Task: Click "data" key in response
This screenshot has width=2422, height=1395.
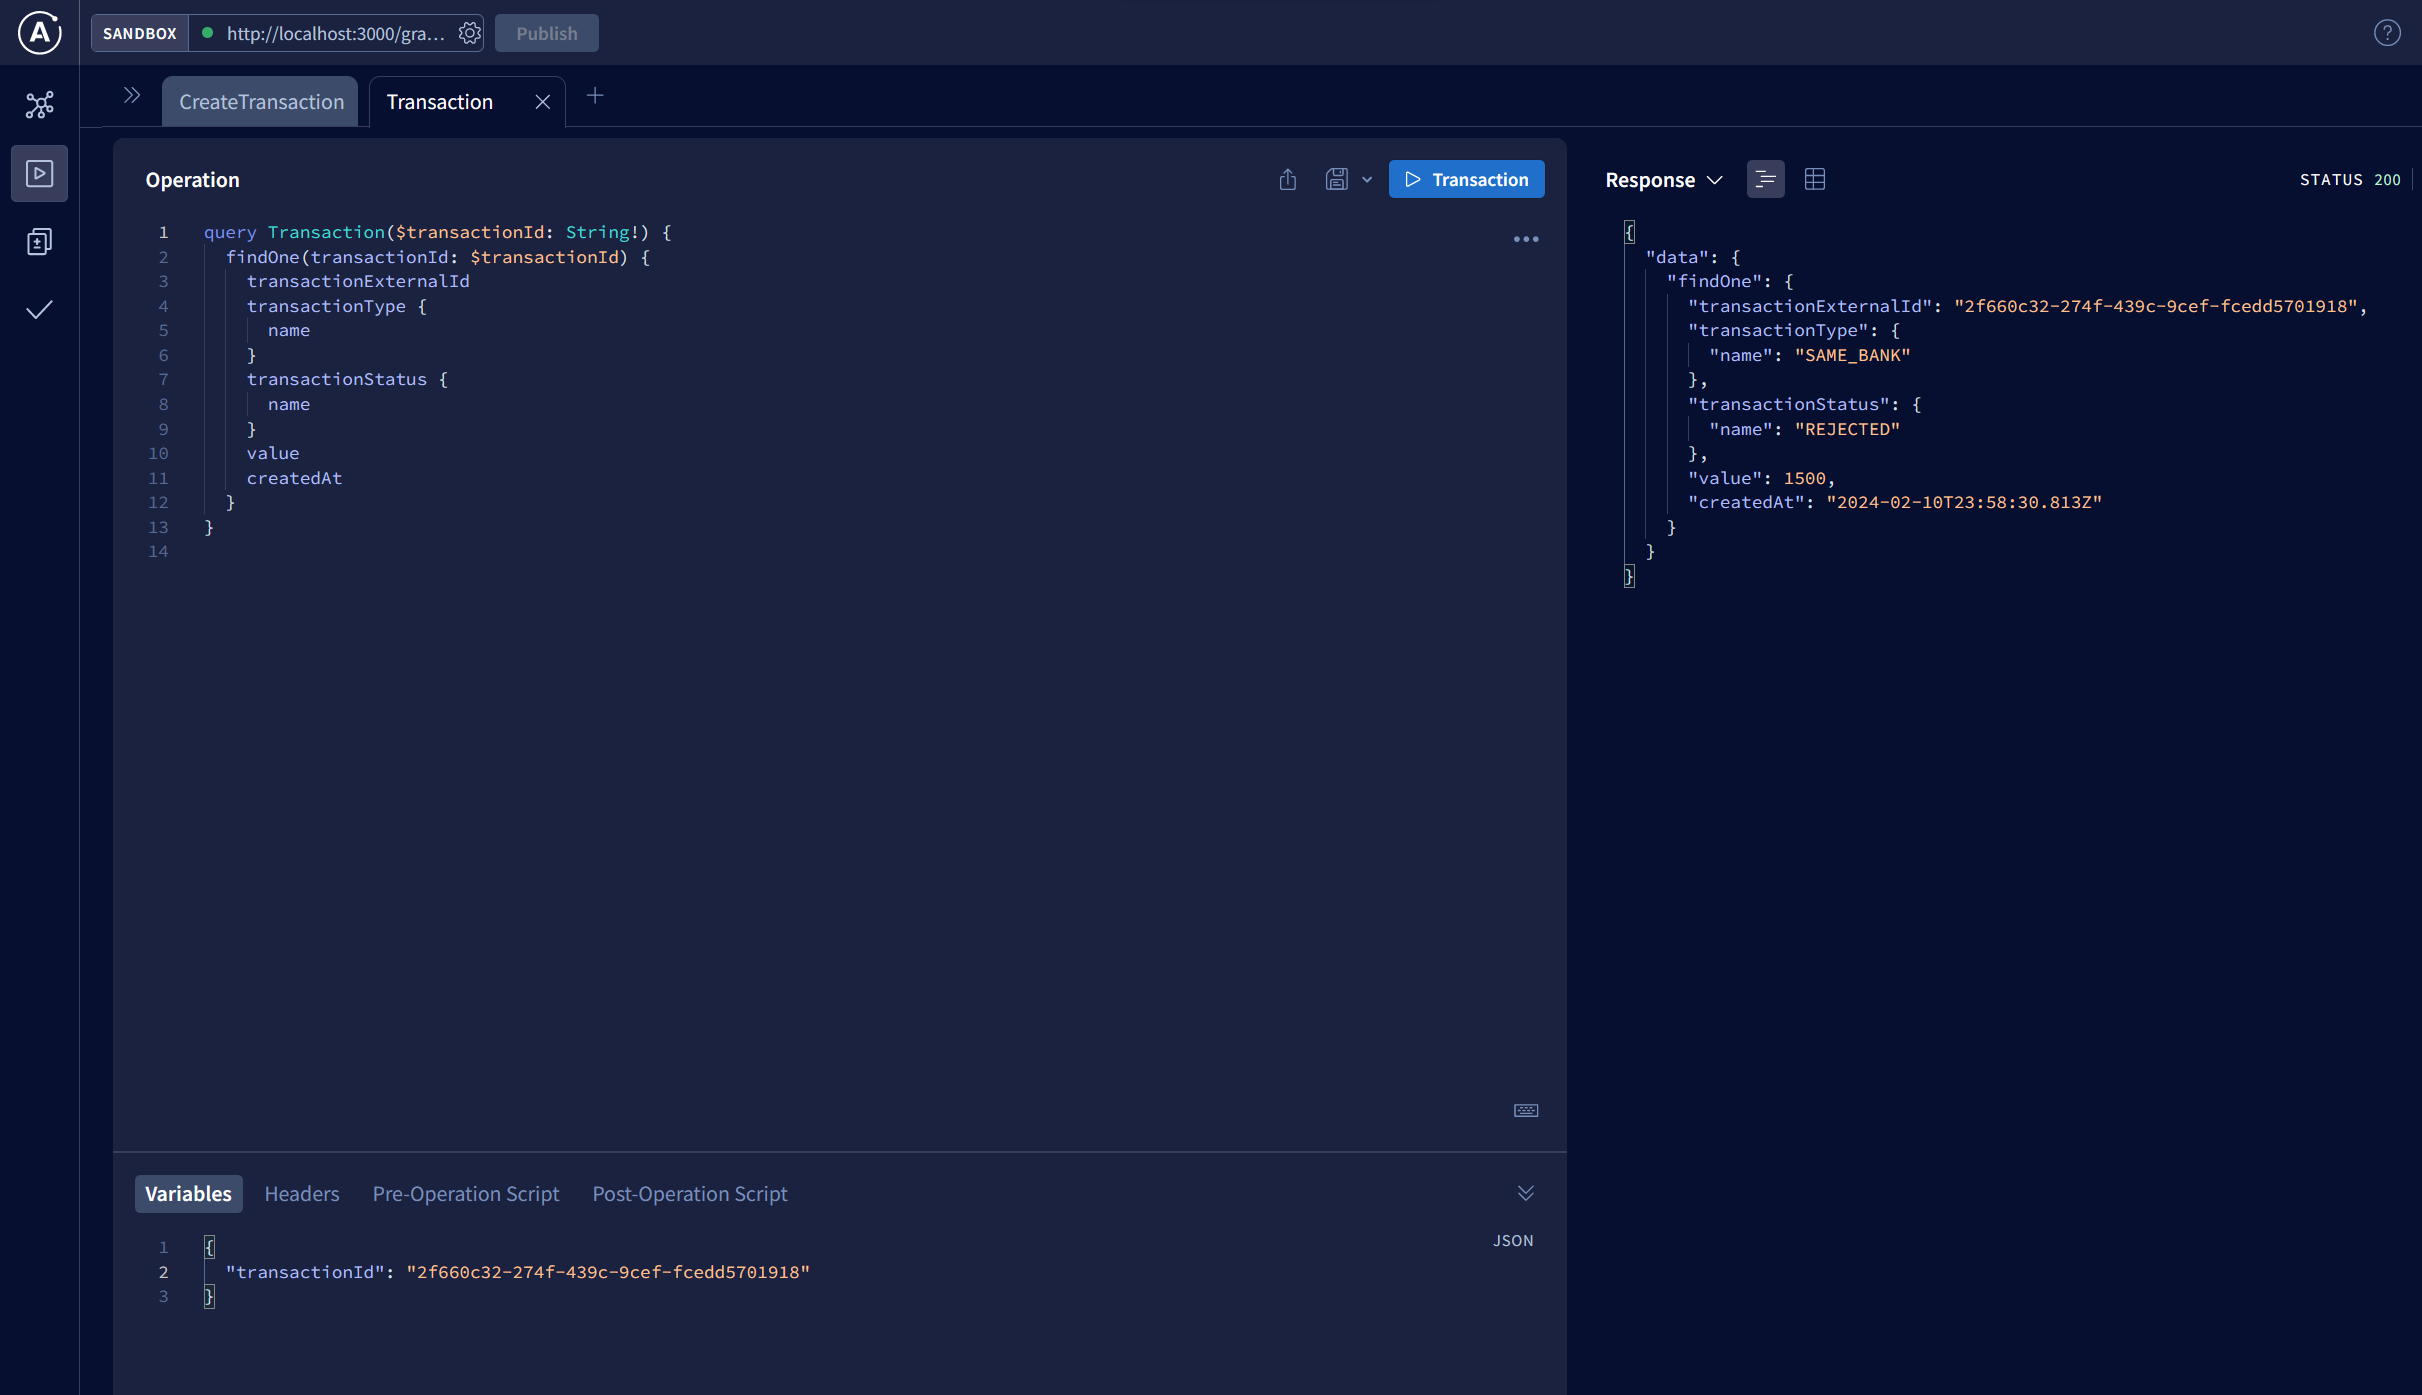Action: 1676,257
